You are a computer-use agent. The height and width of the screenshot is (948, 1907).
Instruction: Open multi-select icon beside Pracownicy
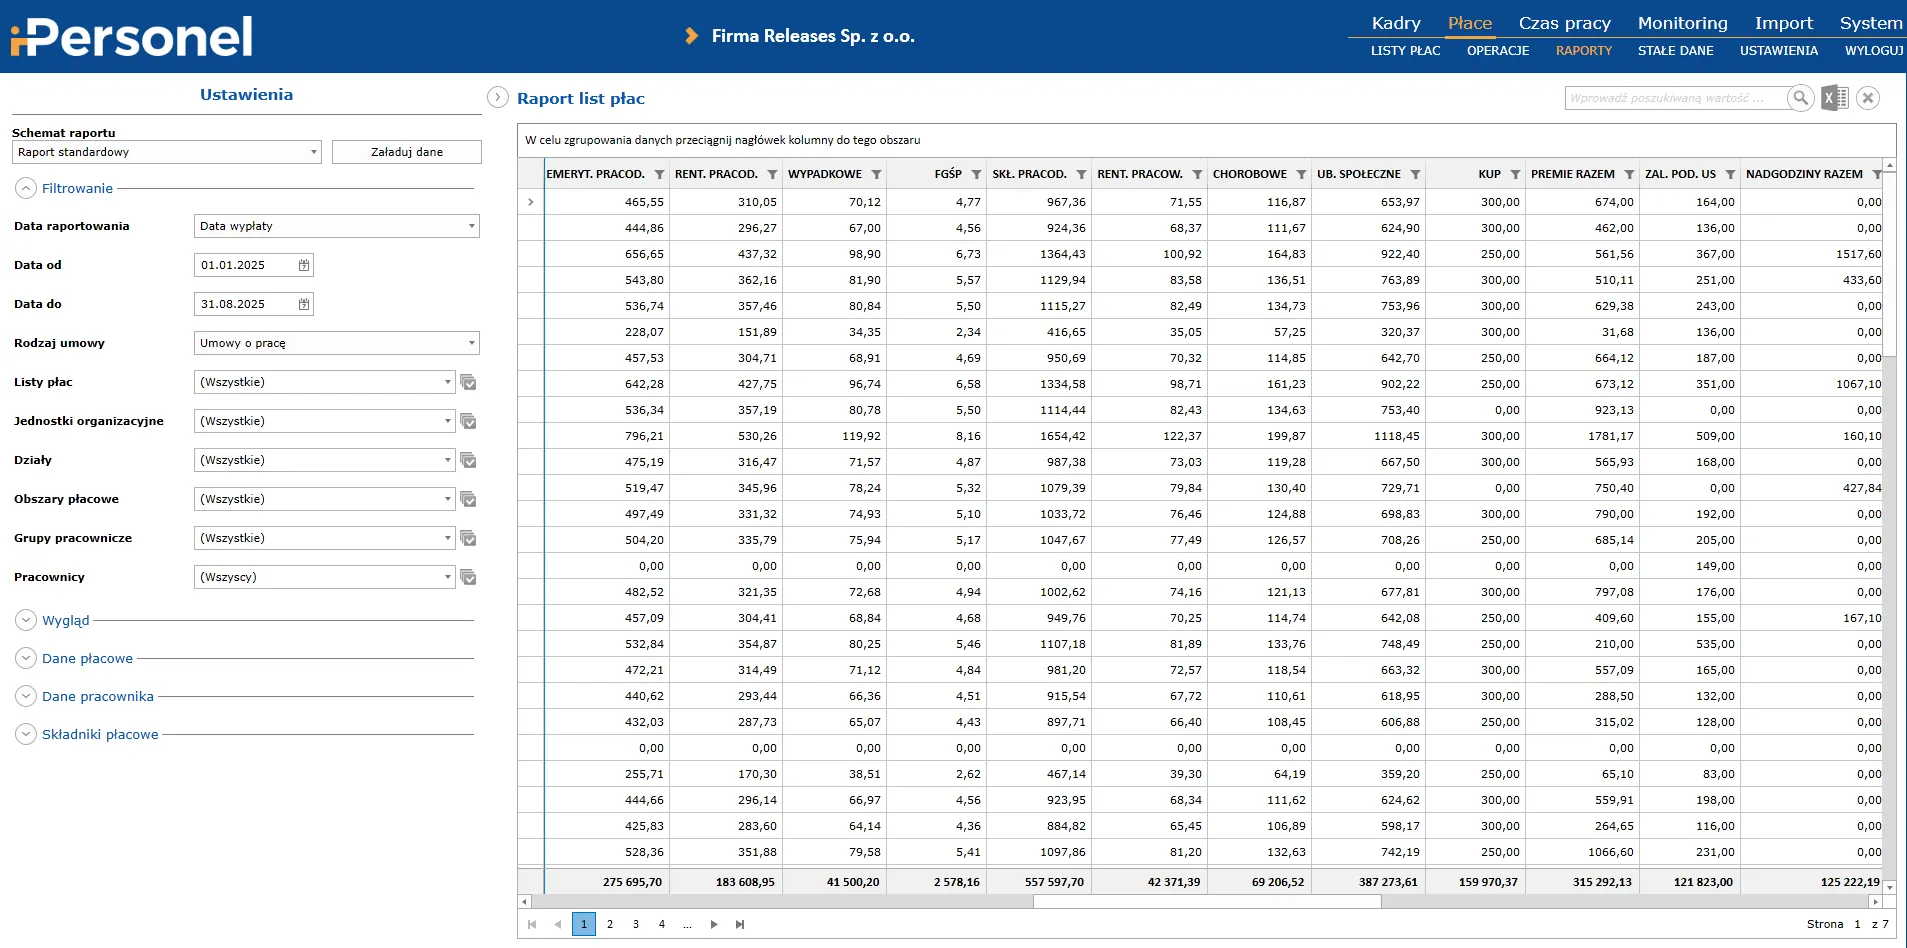468,577
